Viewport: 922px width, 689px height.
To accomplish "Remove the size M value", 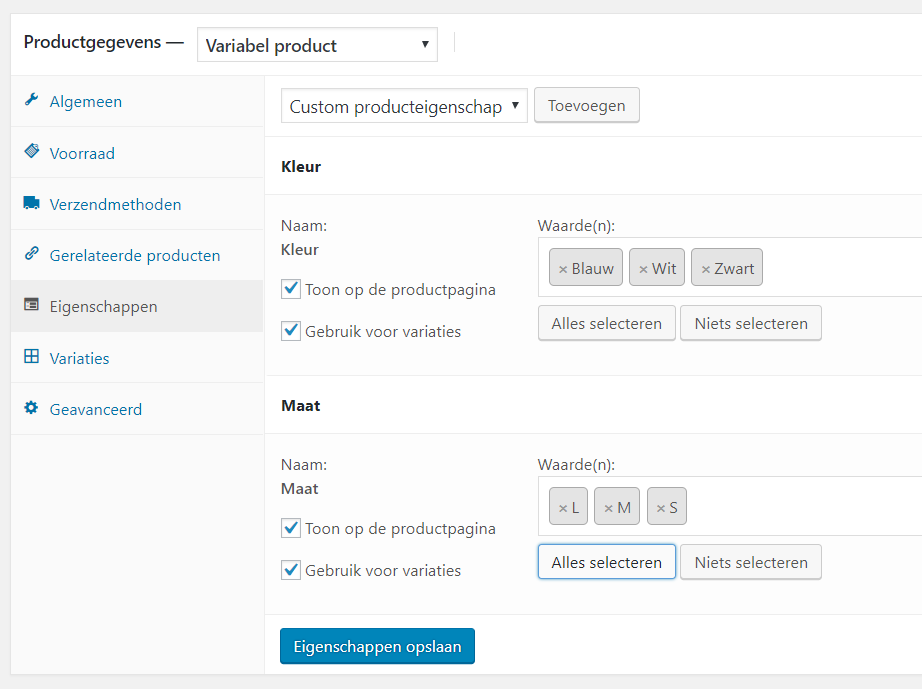I will click(609, 509).
